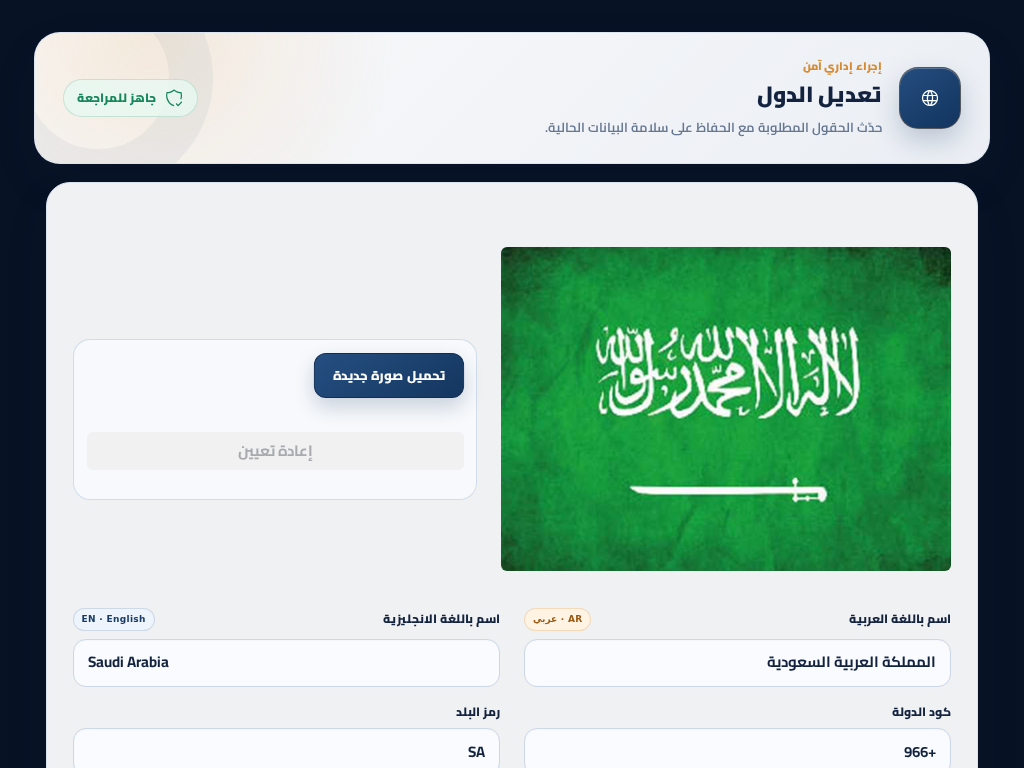Click the رمز البلد label
Viewport: 1024px width, 768px height.
478,712
